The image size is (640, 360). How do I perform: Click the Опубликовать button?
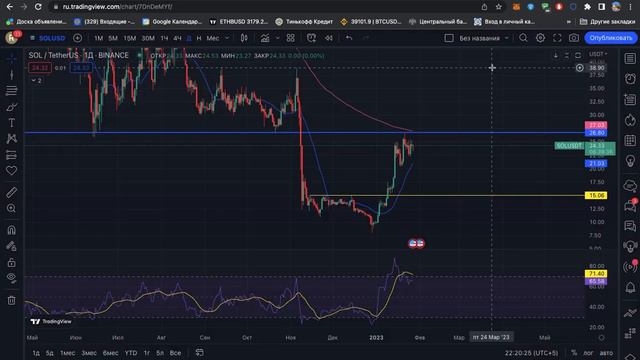[x=611, y=38]
